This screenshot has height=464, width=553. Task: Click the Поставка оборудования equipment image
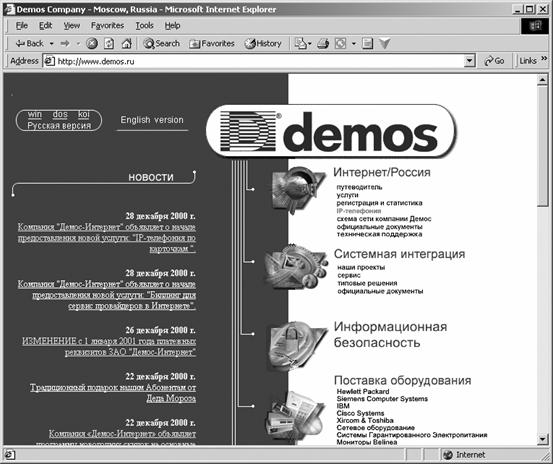point(296,416)
